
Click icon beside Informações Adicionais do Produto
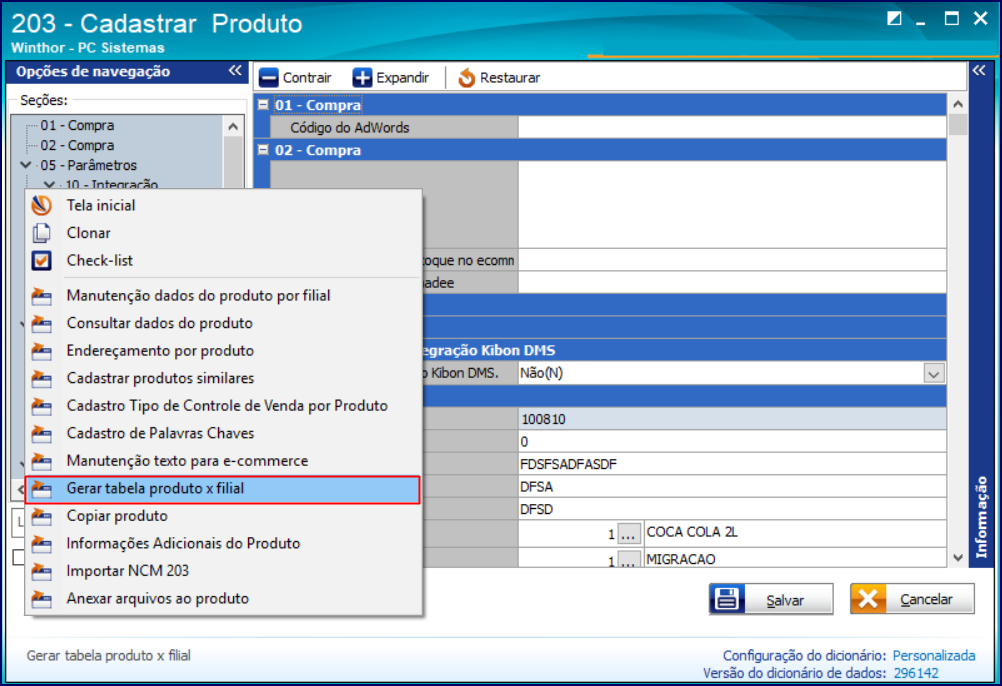pyautogui.click(x=42, y=544)
